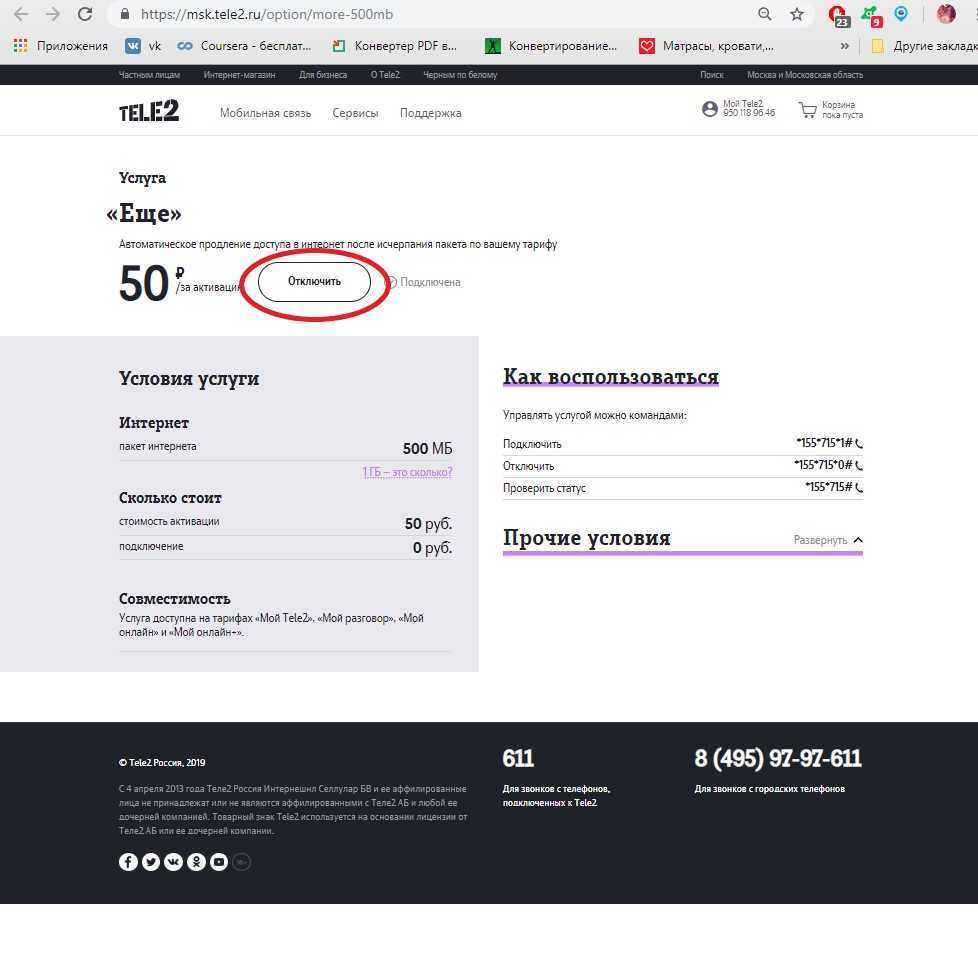The width and height of the screenshot is (978, 960).
Task: Open Tele2 Twitter page icon
Action: (x=151, y=862)
